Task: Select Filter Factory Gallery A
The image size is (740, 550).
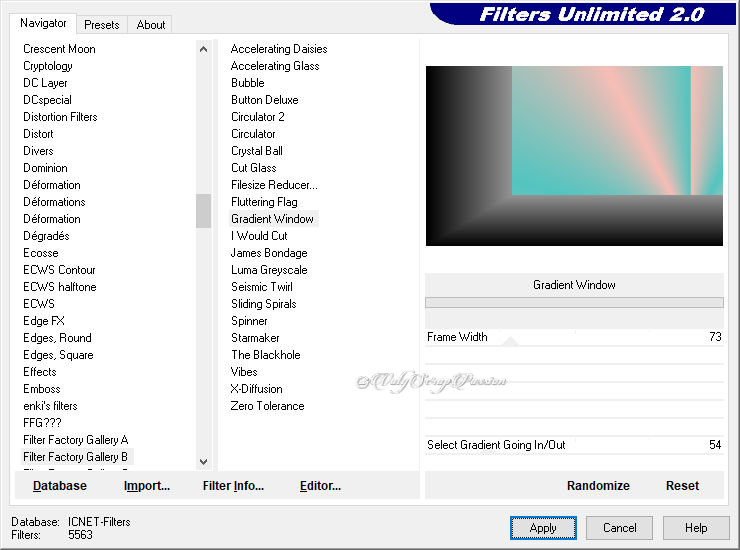Action: coord(76,440)
